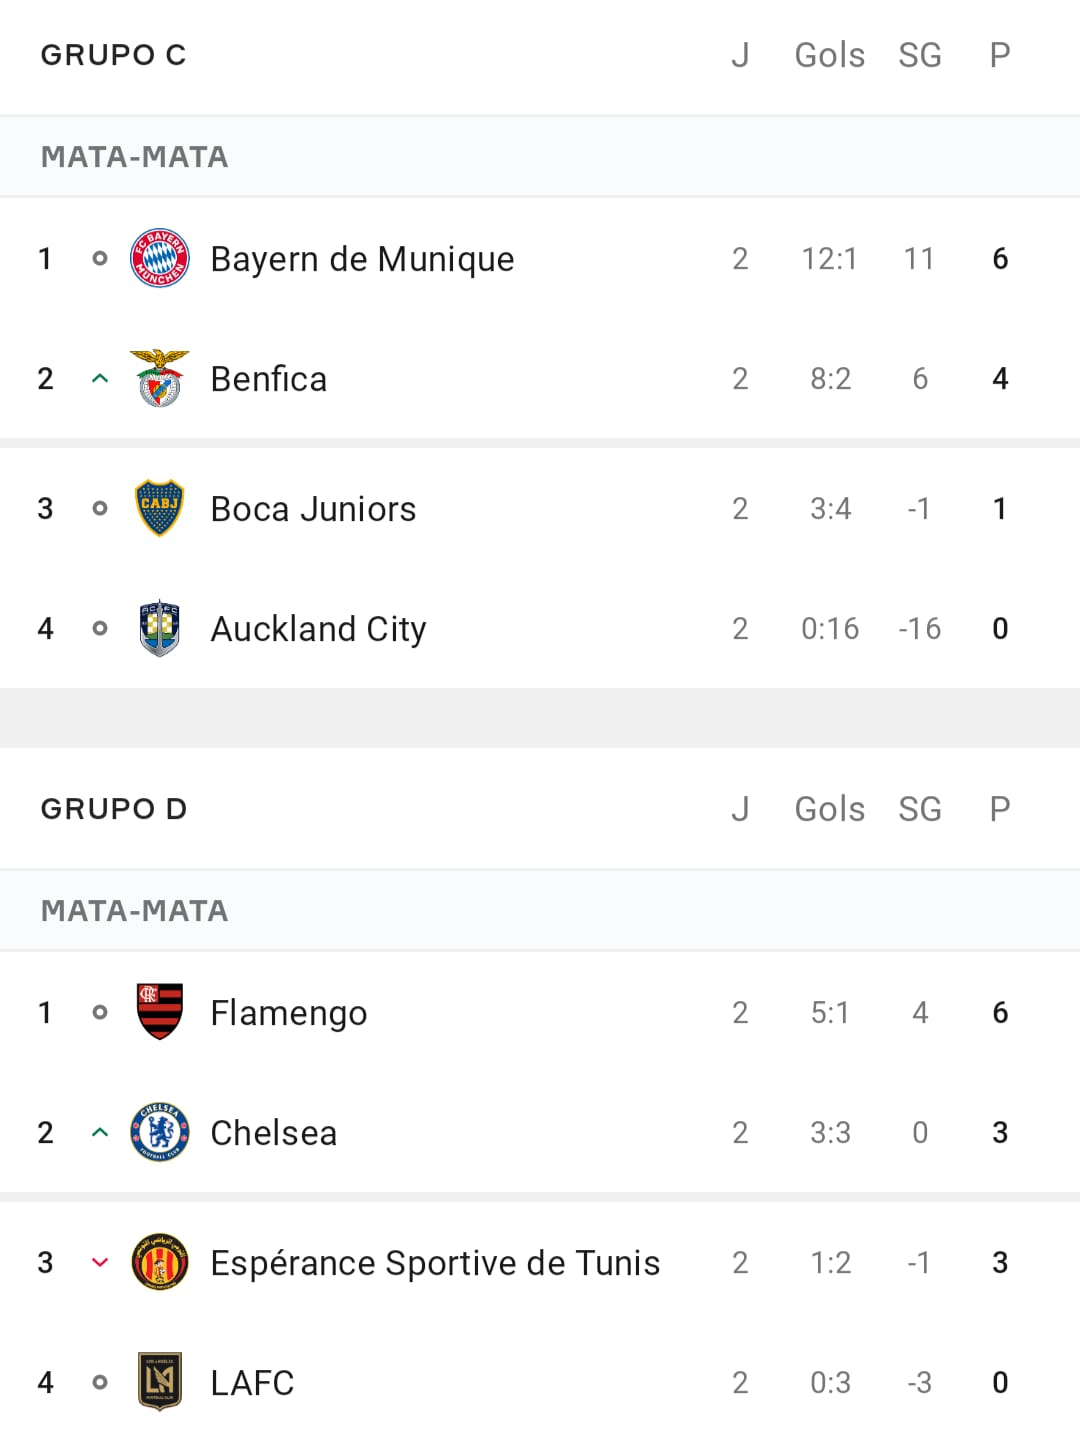Tap the Gols column header in Grupo C
The image size is (1080, 1440).
pyautogui.click(x=830, y=55)
